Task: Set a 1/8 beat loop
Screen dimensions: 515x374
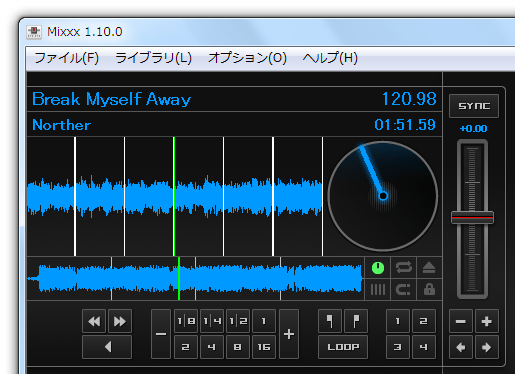Action: 186,321
